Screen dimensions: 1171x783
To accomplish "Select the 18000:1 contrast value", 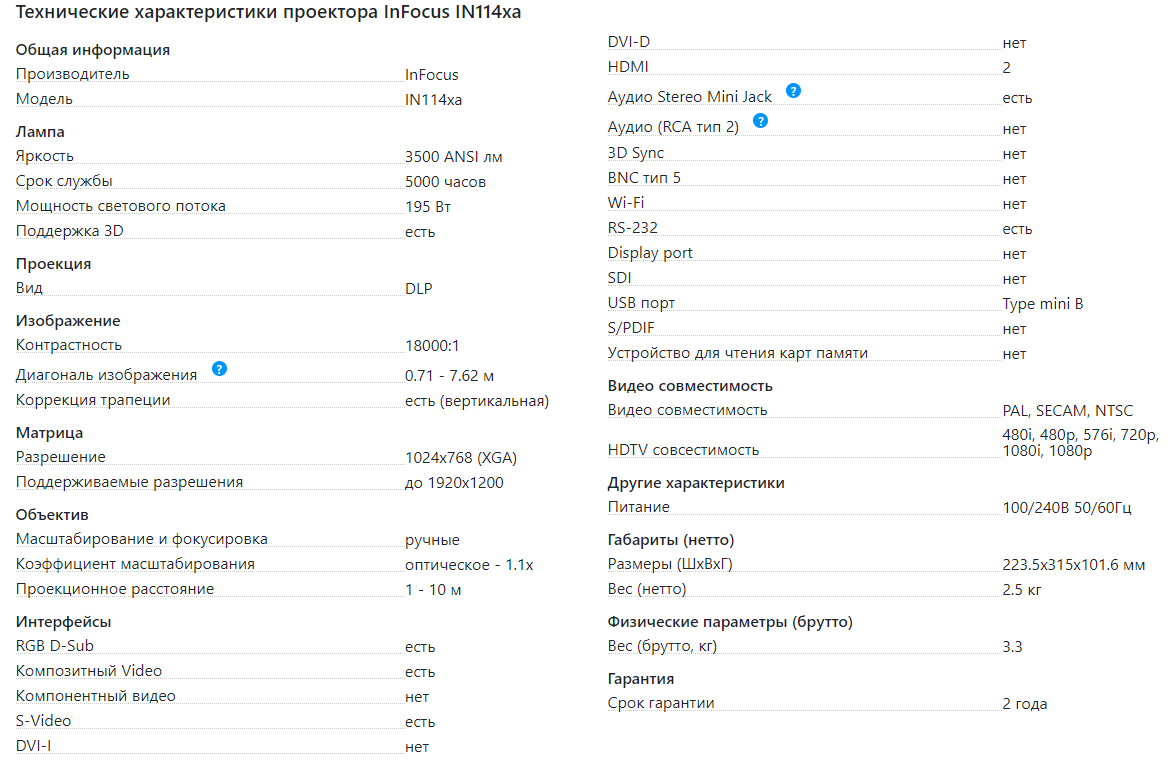I will [432, 346].
